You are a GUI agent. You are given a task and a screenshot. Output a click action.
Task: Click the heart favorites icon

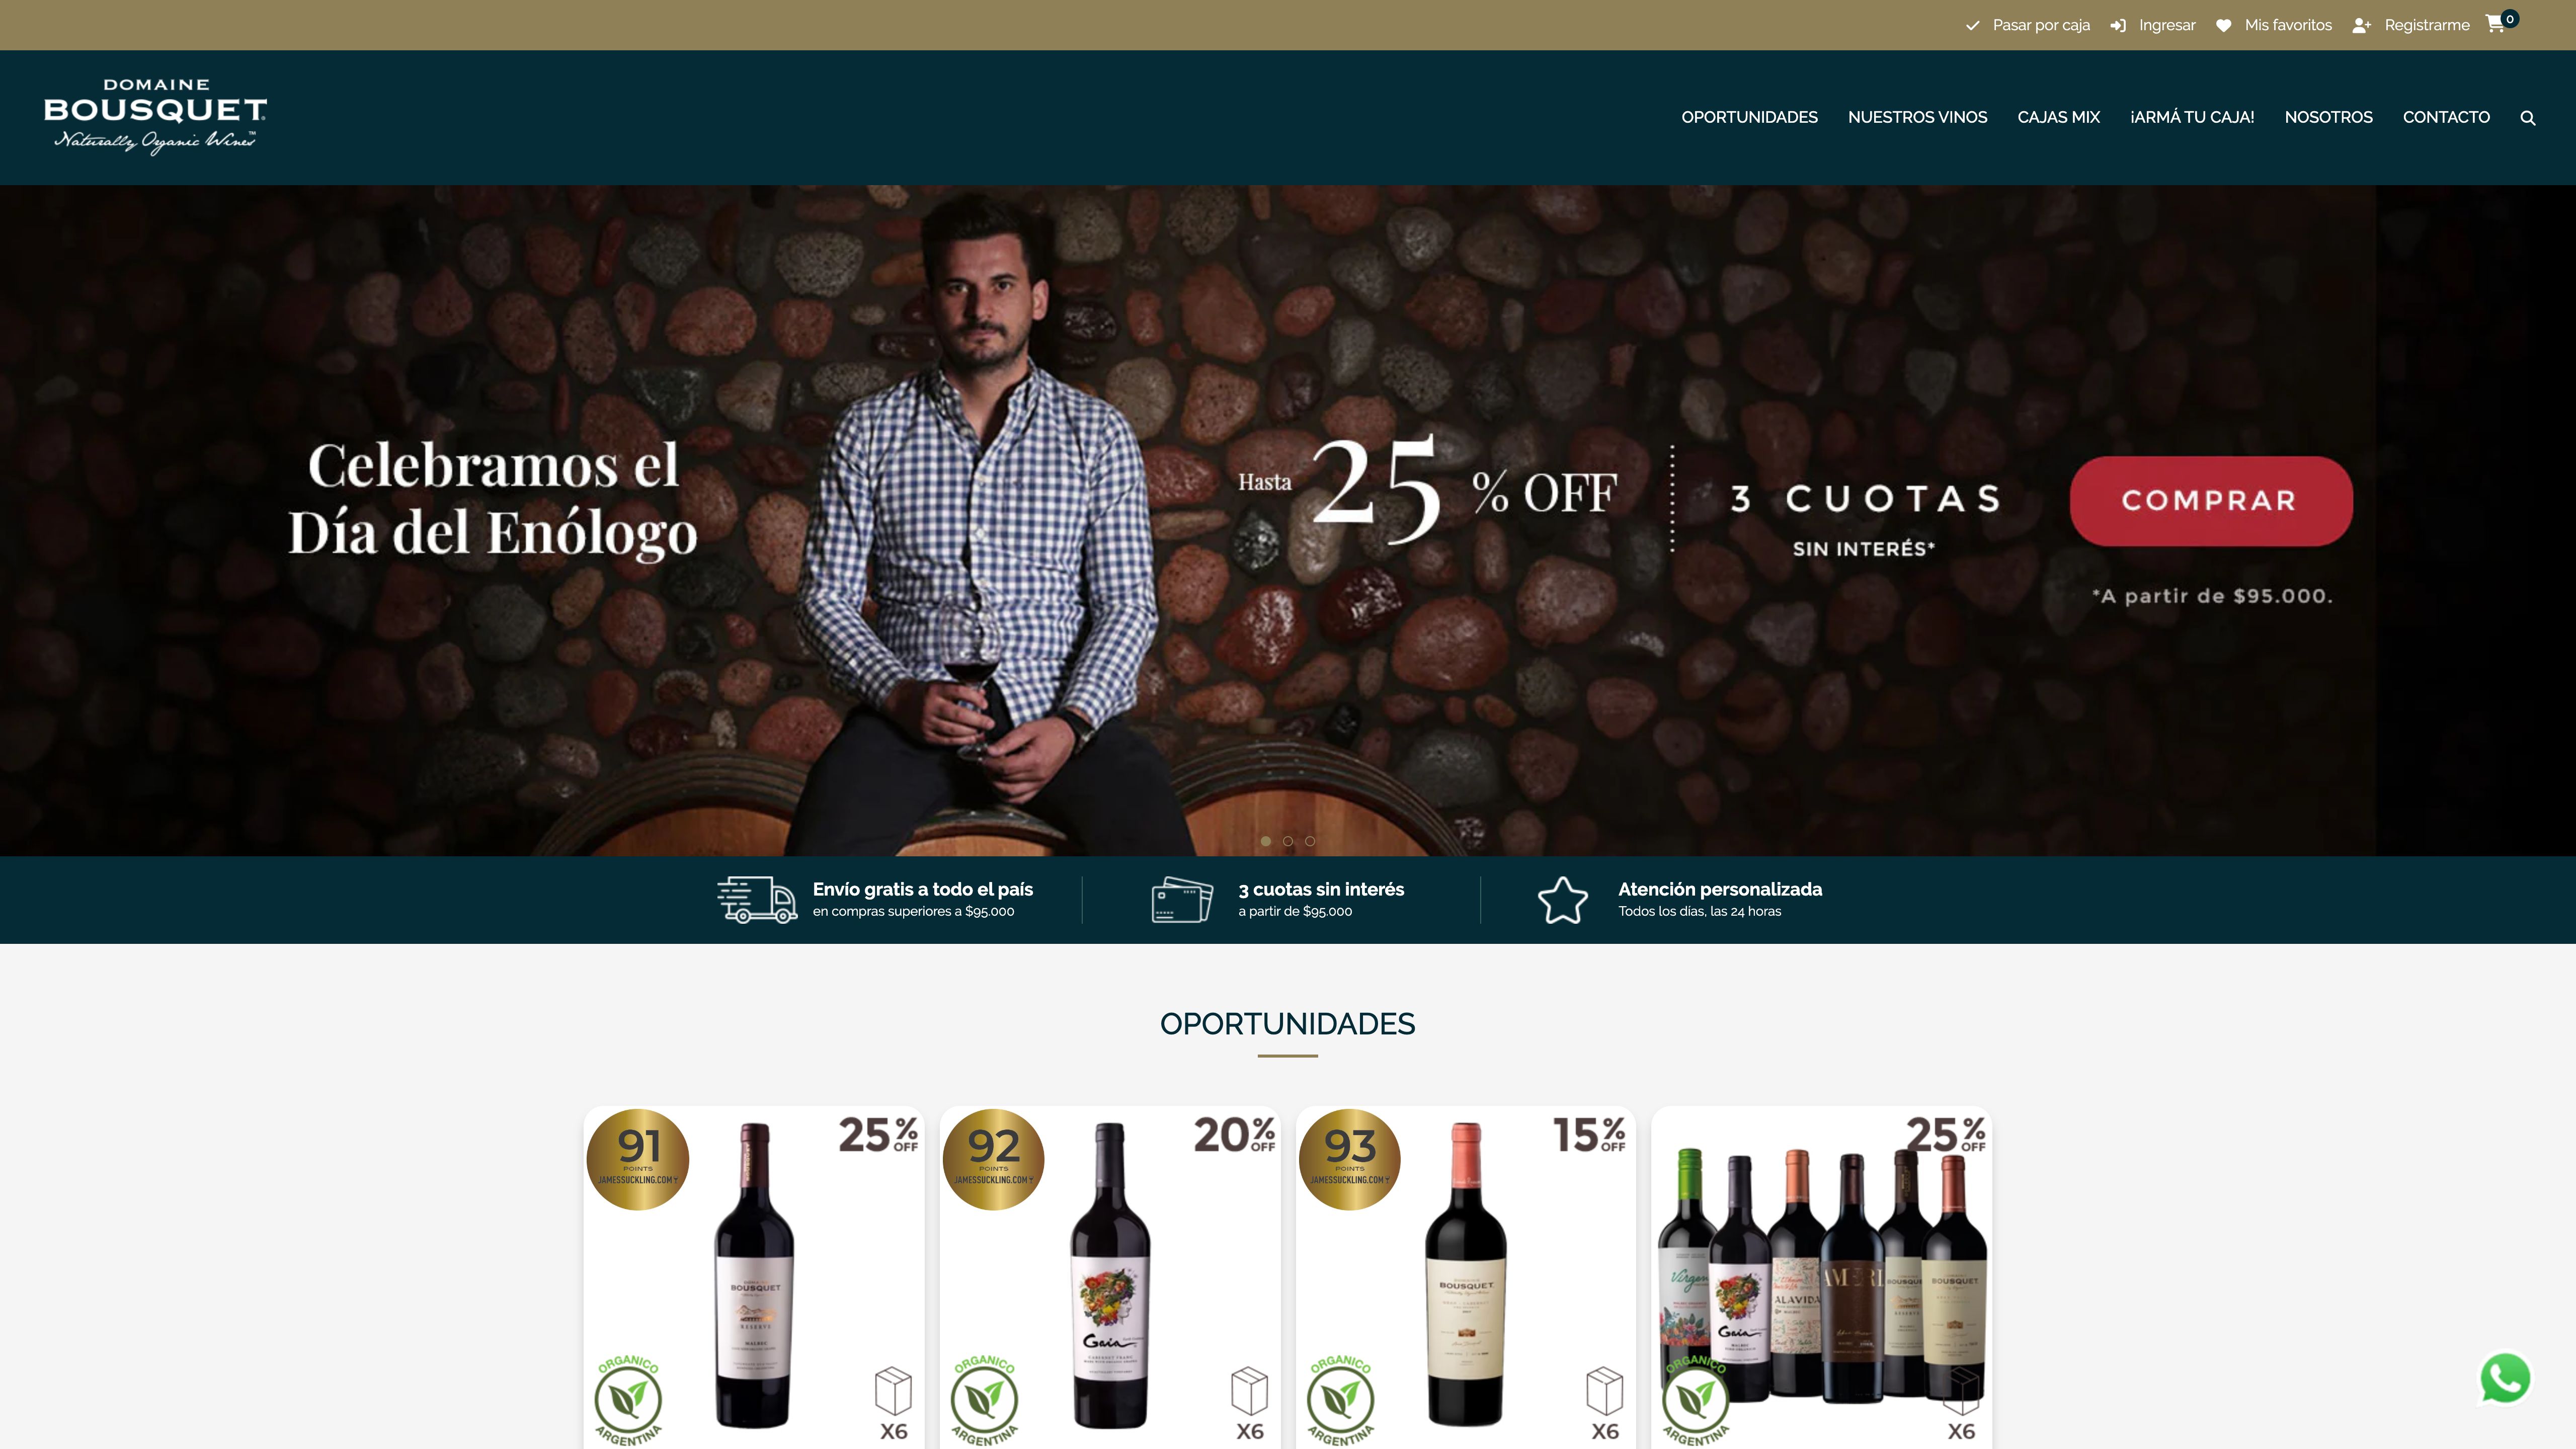tap(2223, 26)
